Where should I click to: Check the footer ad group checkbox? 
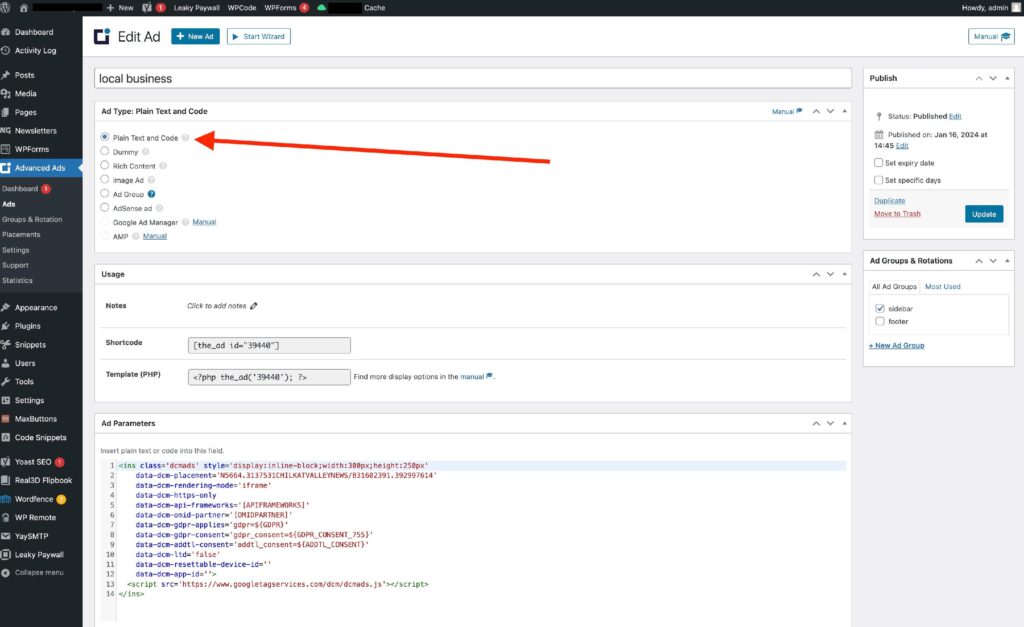coord(879,322)
